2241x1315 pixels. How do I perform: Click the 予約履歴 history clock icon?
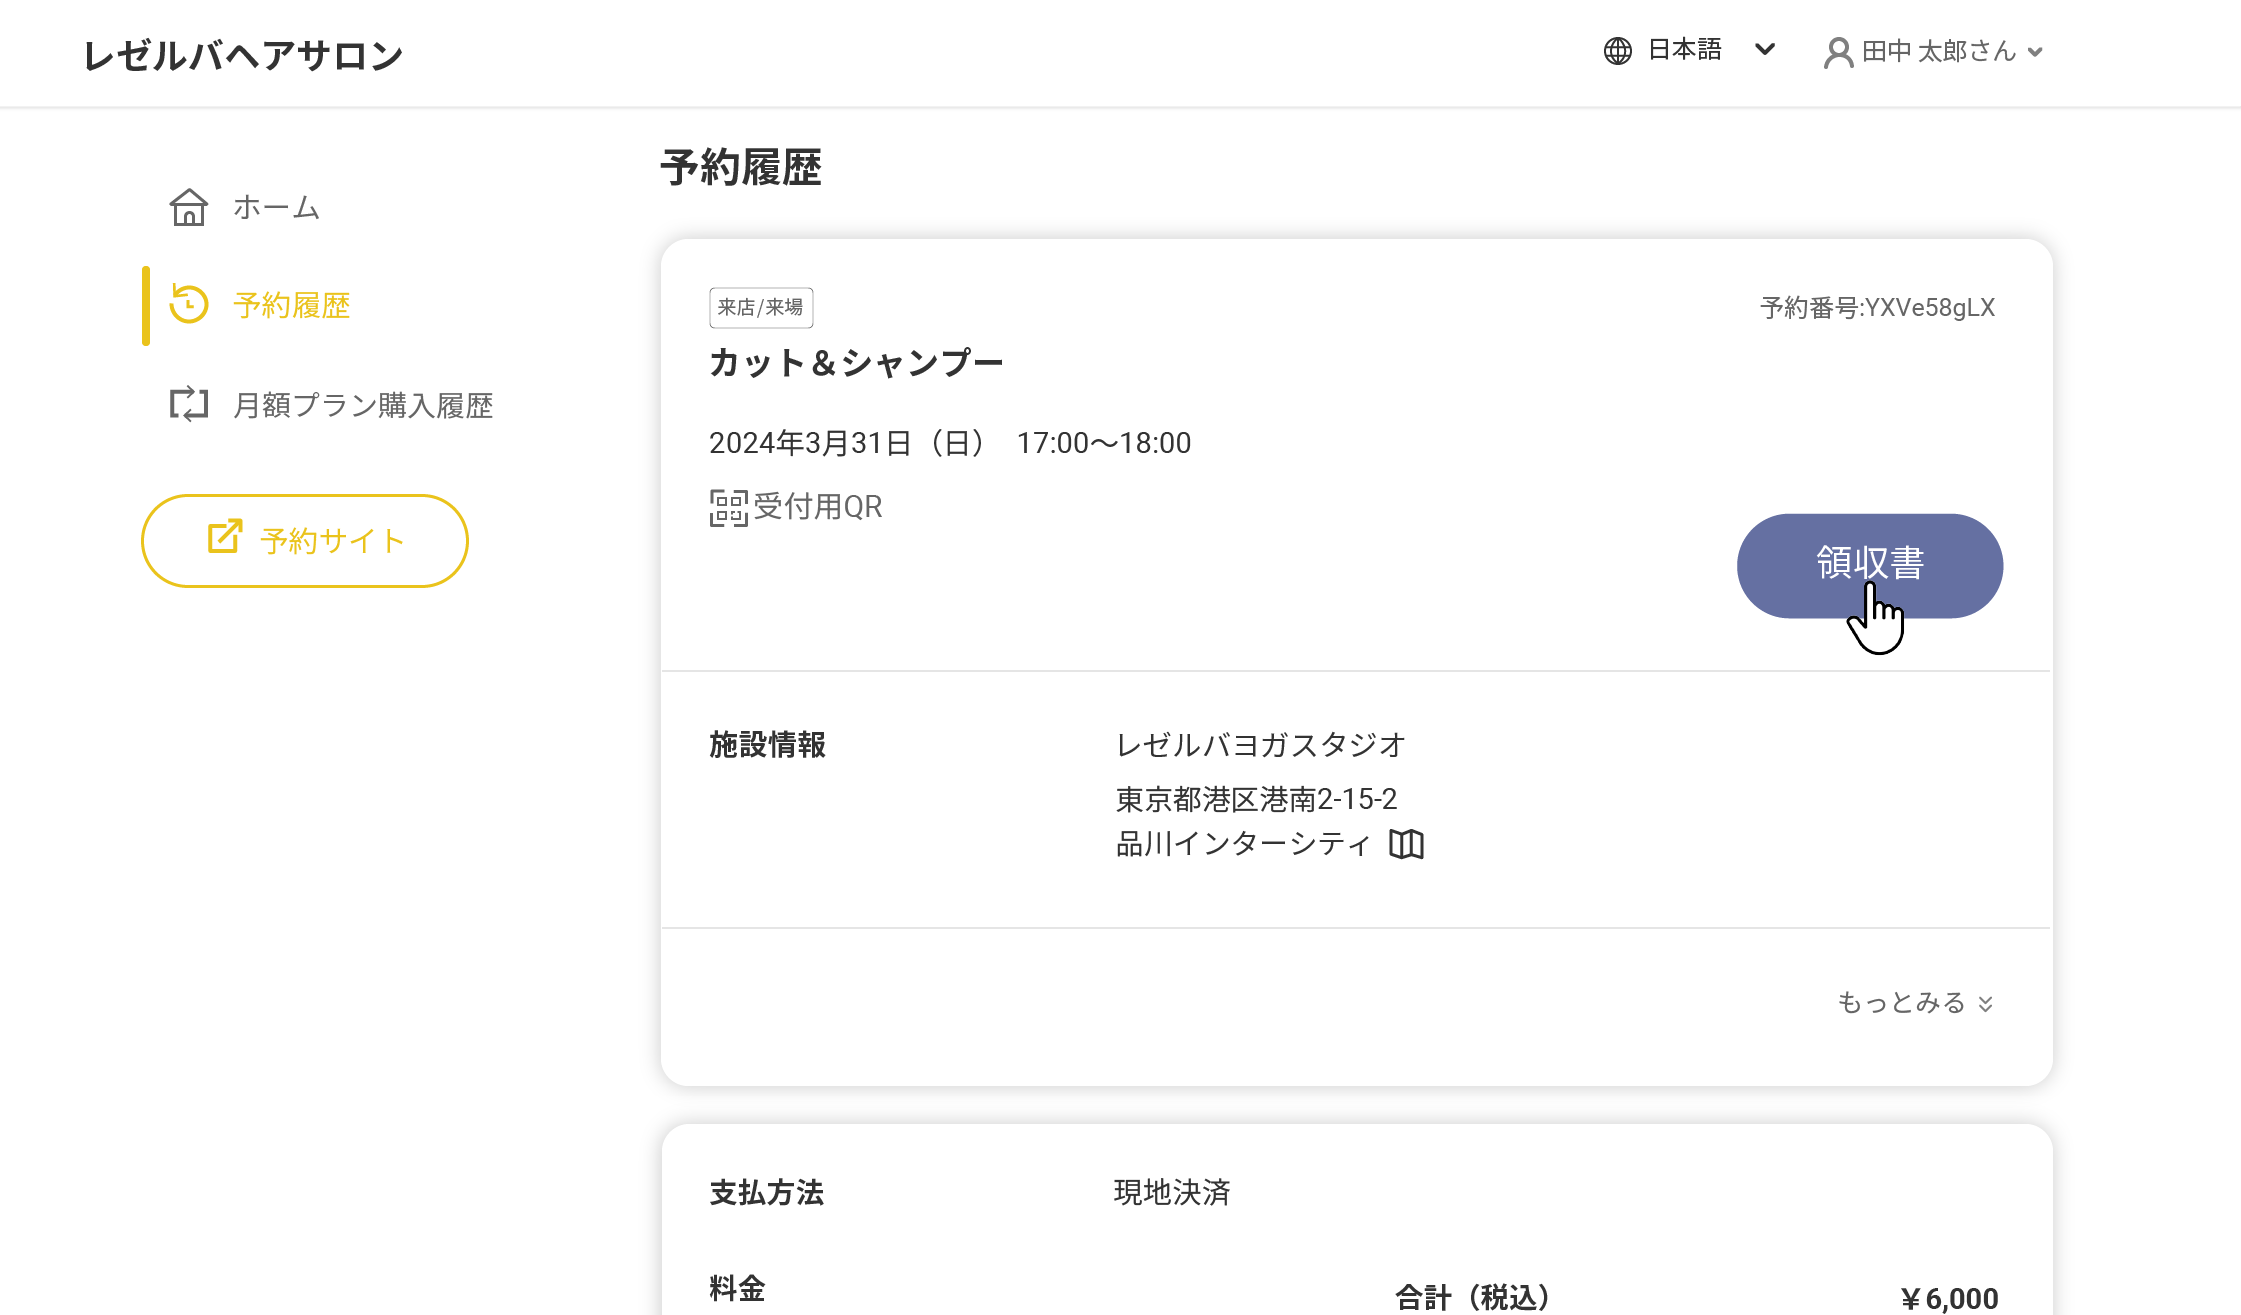[188, 305]
